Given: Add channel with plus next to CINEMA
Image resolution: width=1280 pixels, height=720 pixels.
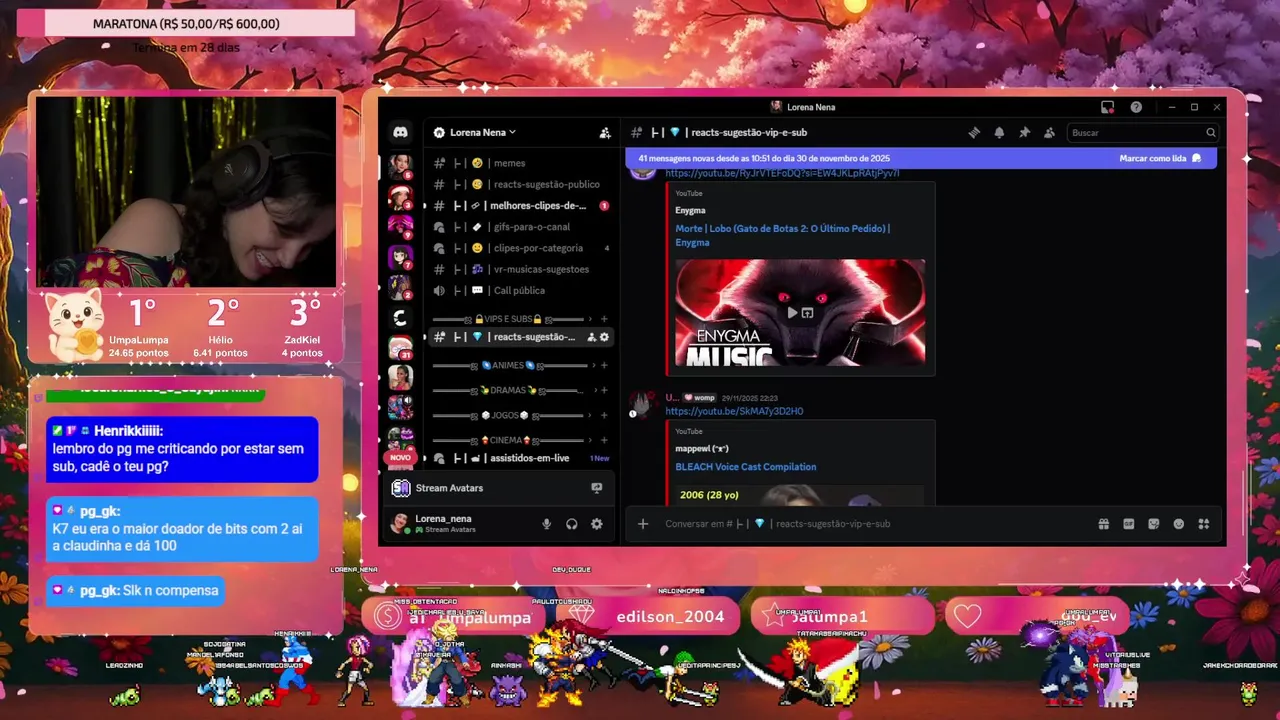Looking at the screenshot, I should (x=603, y=440).
